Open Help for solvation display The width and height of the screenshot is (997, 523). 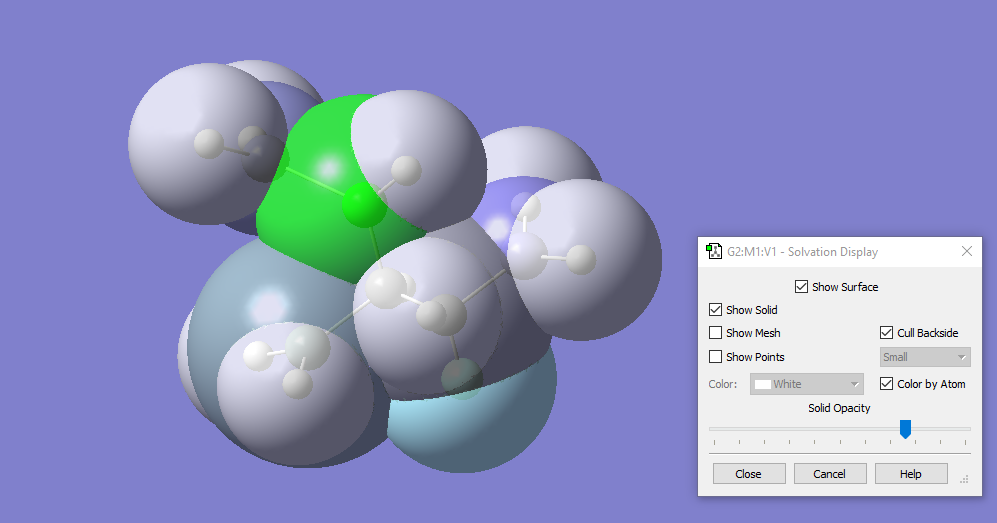(910, 474)
